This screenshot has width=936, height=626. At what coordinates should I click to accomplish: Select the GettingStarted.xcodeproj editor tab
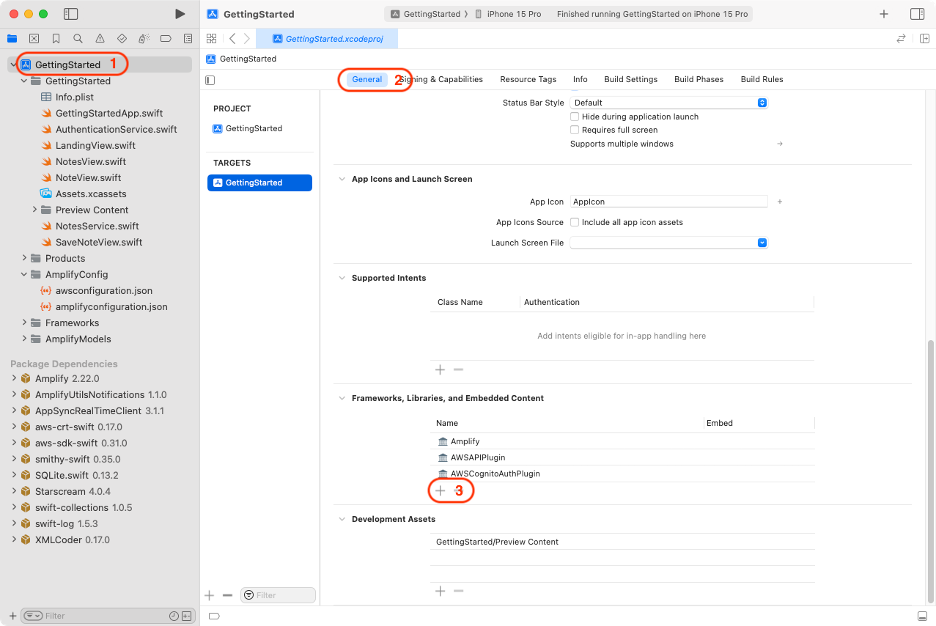click(x=327, y=39)
